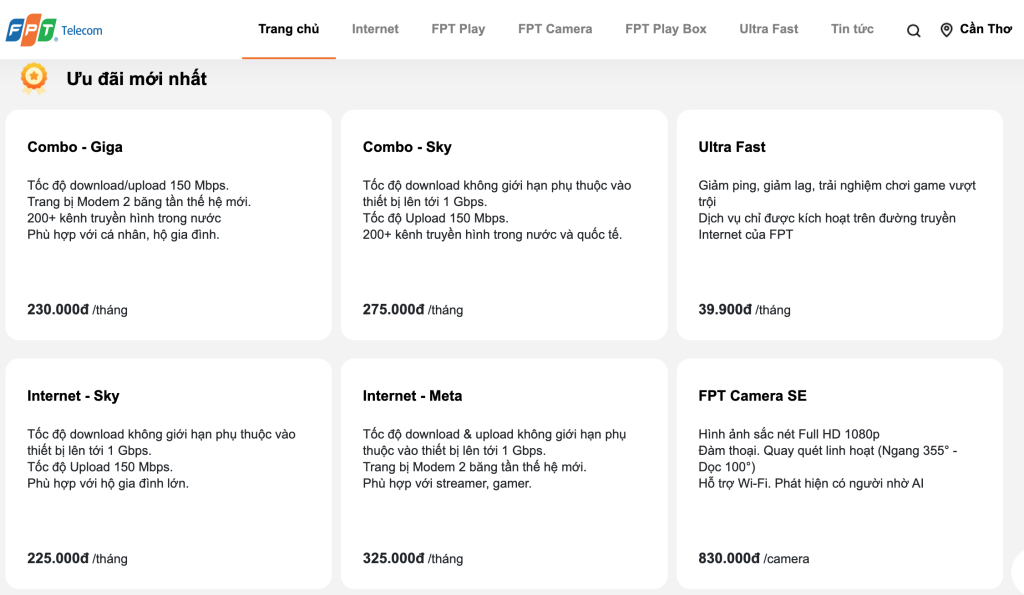Image resolution: width=1024 pixels, height=595 pixels.
Task: Click the location pin icon
Action: [946, 29]
